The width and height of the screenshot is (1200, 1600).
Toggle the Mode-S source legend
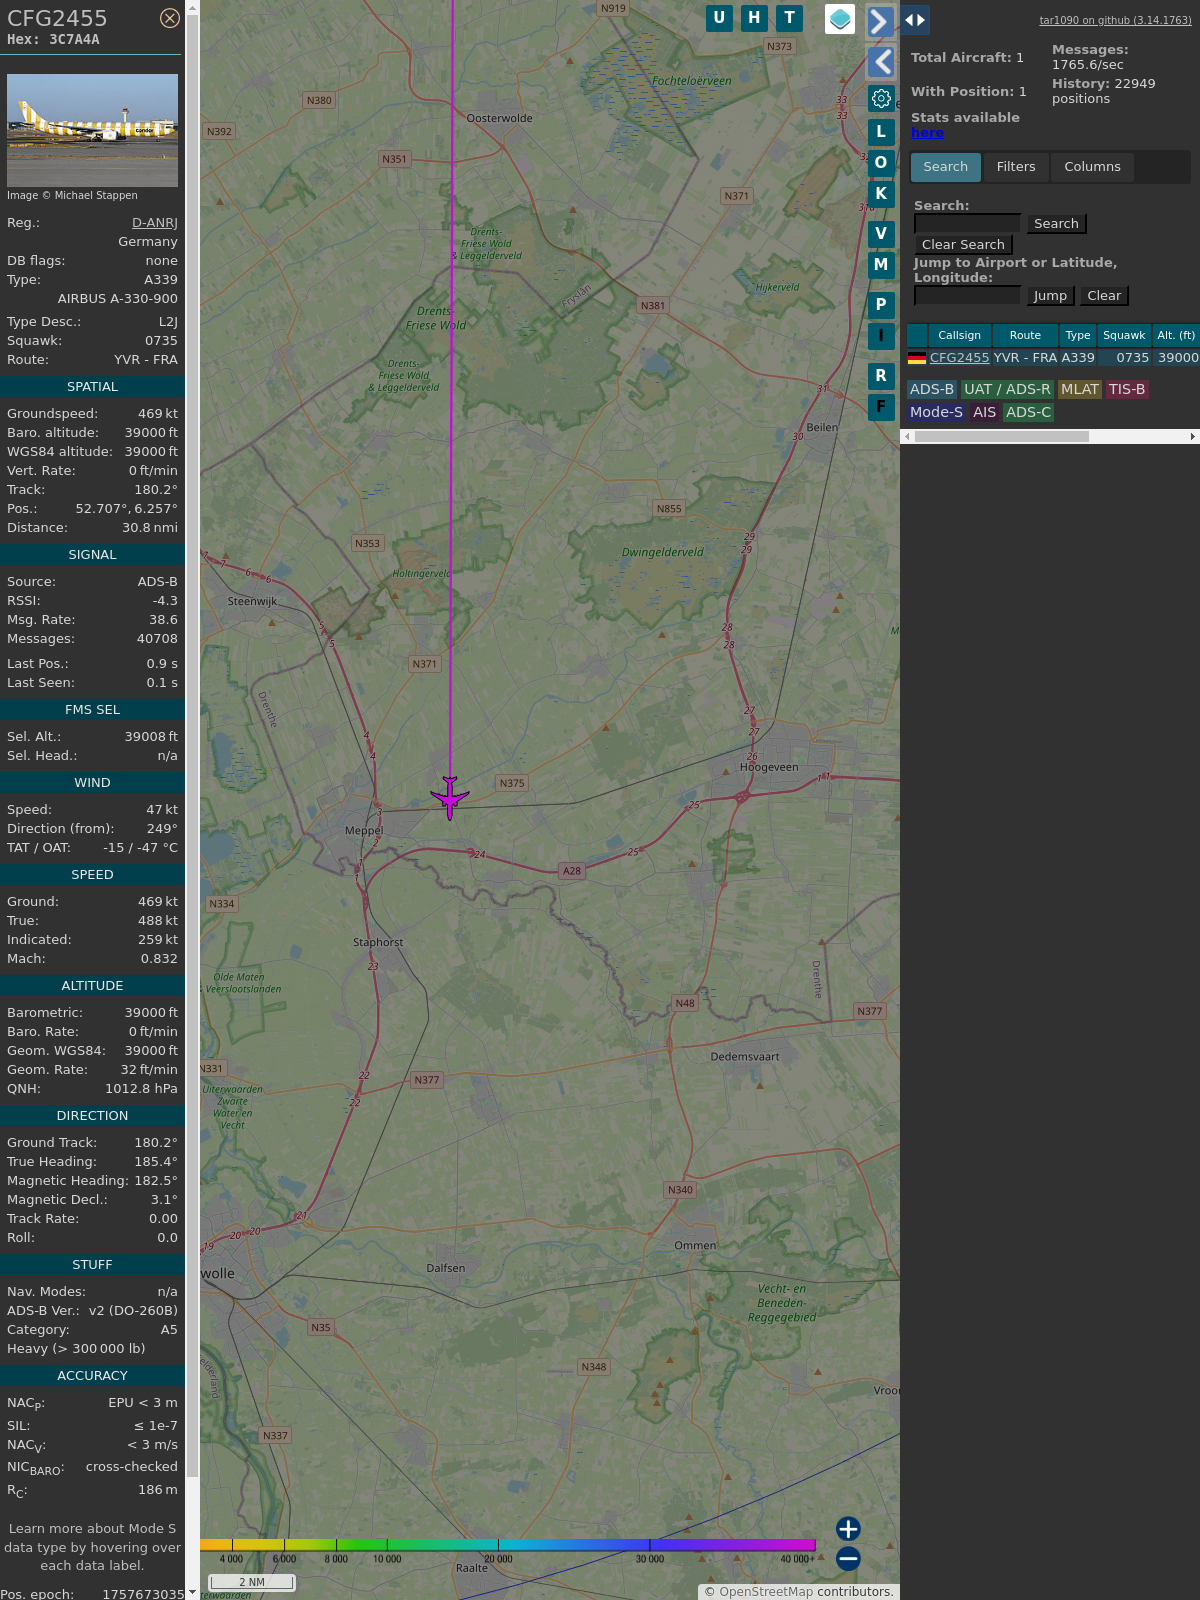pos(936,412)
